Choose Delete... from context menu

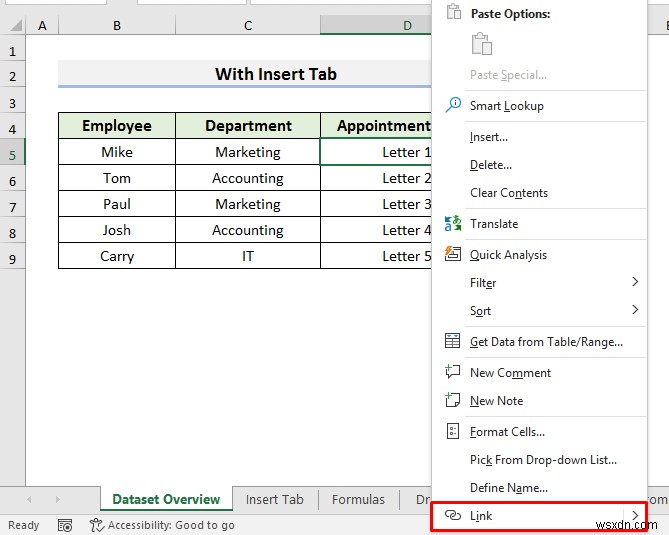pyautogui.click(x=539, y=165)
